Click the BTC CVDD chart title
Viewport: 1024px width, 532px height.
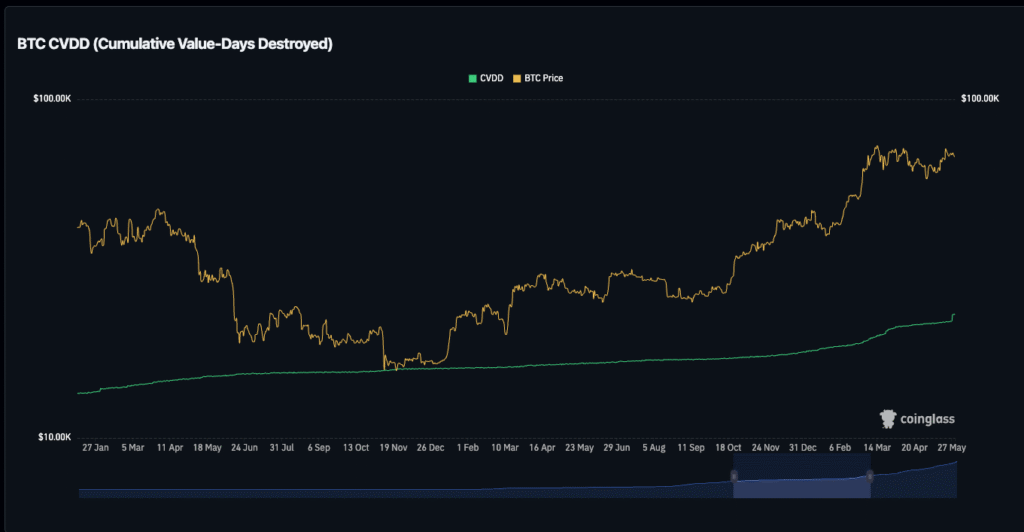[173, 44]
